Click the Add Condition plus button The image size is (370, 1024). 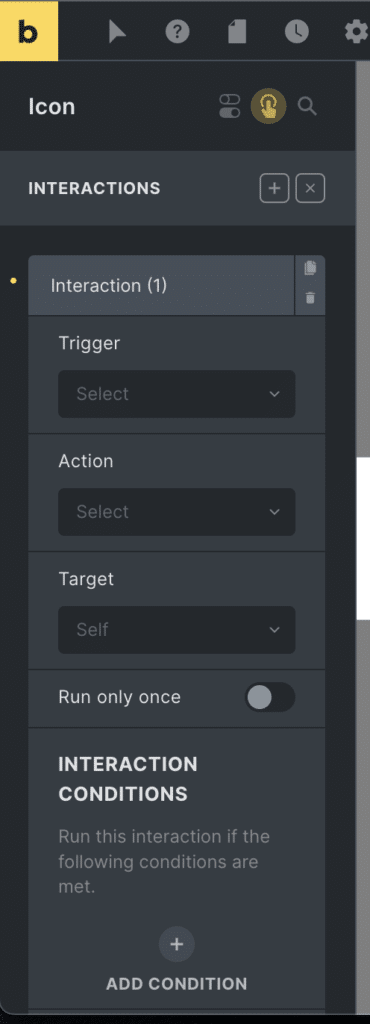(x=177, y=944)
